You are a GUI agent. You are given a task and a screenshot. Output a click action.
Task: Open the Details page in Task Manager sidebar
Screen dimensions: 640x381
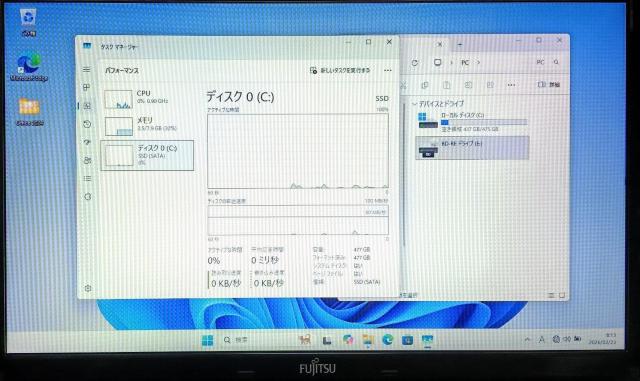tap(87, 178)
